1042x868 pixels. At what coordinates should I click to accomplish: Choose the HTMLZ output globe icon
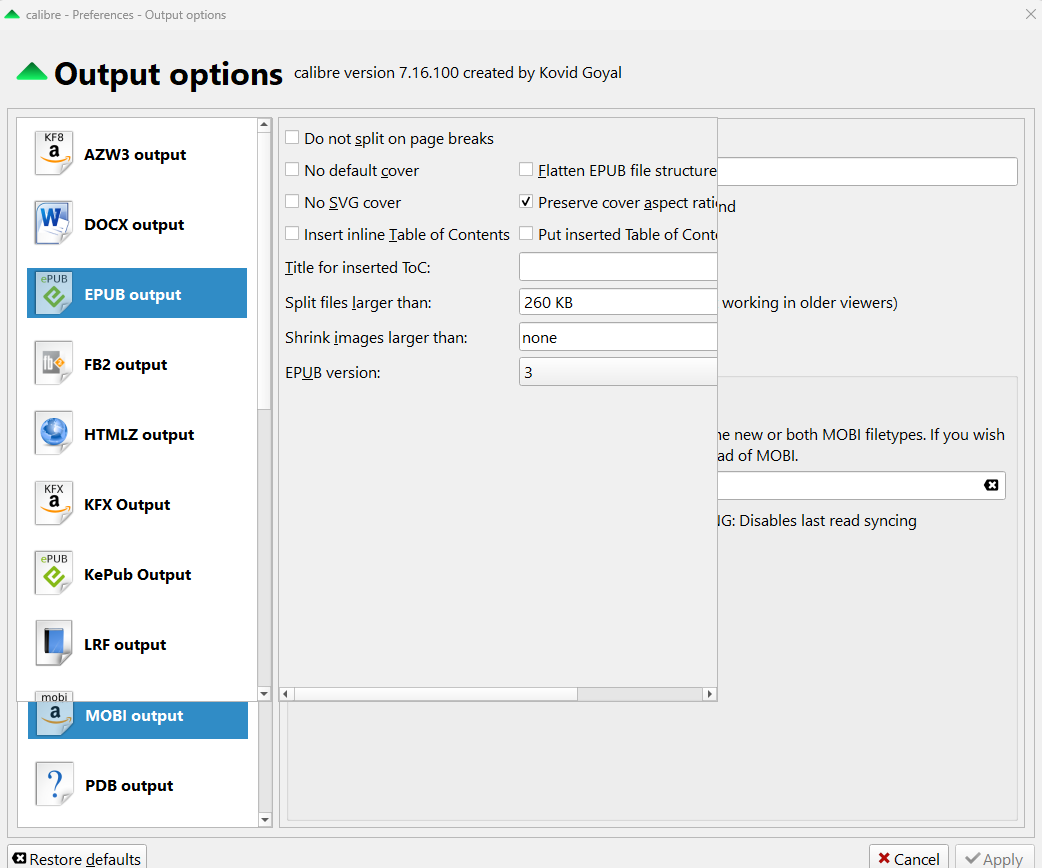click(54, 434)
